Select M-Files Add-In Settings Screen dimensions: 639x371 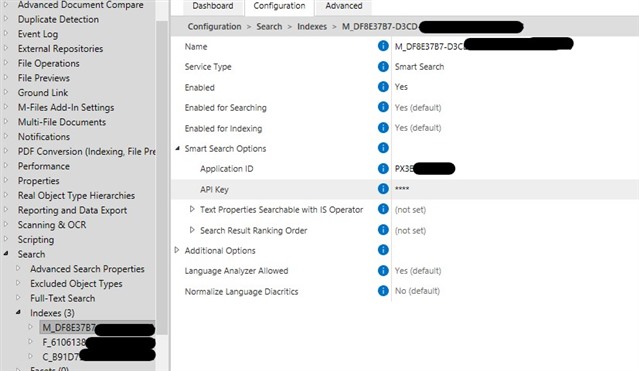pos(66,107)
